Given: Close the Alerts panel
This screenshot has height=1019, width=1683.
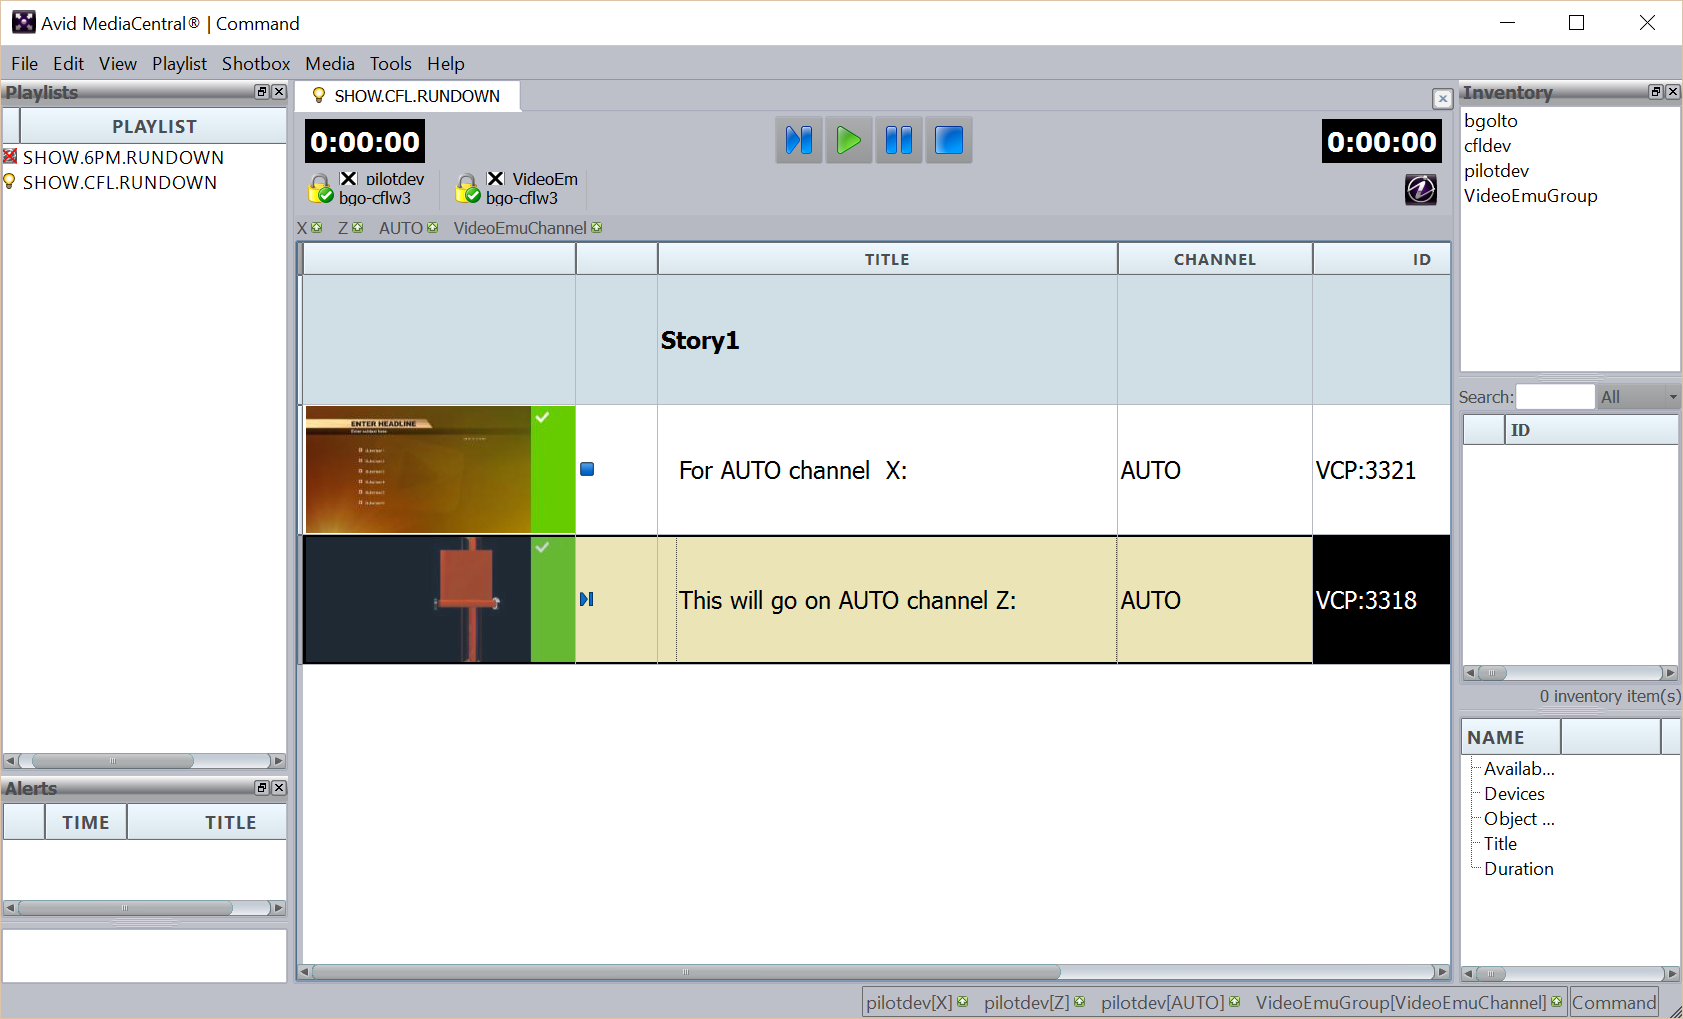Looking at the screenshot, I should [279, 788].
